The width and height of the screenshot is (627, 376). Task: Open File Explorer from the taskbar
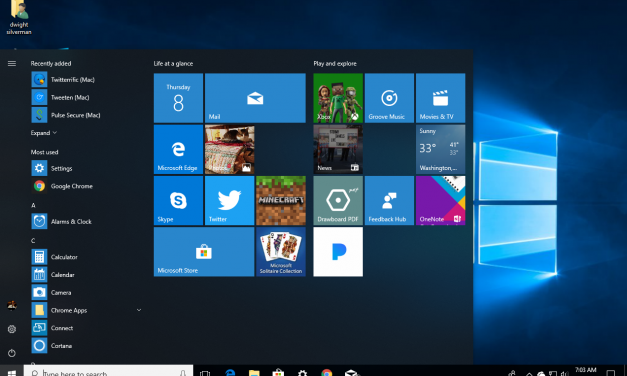(x=254, y=372)
